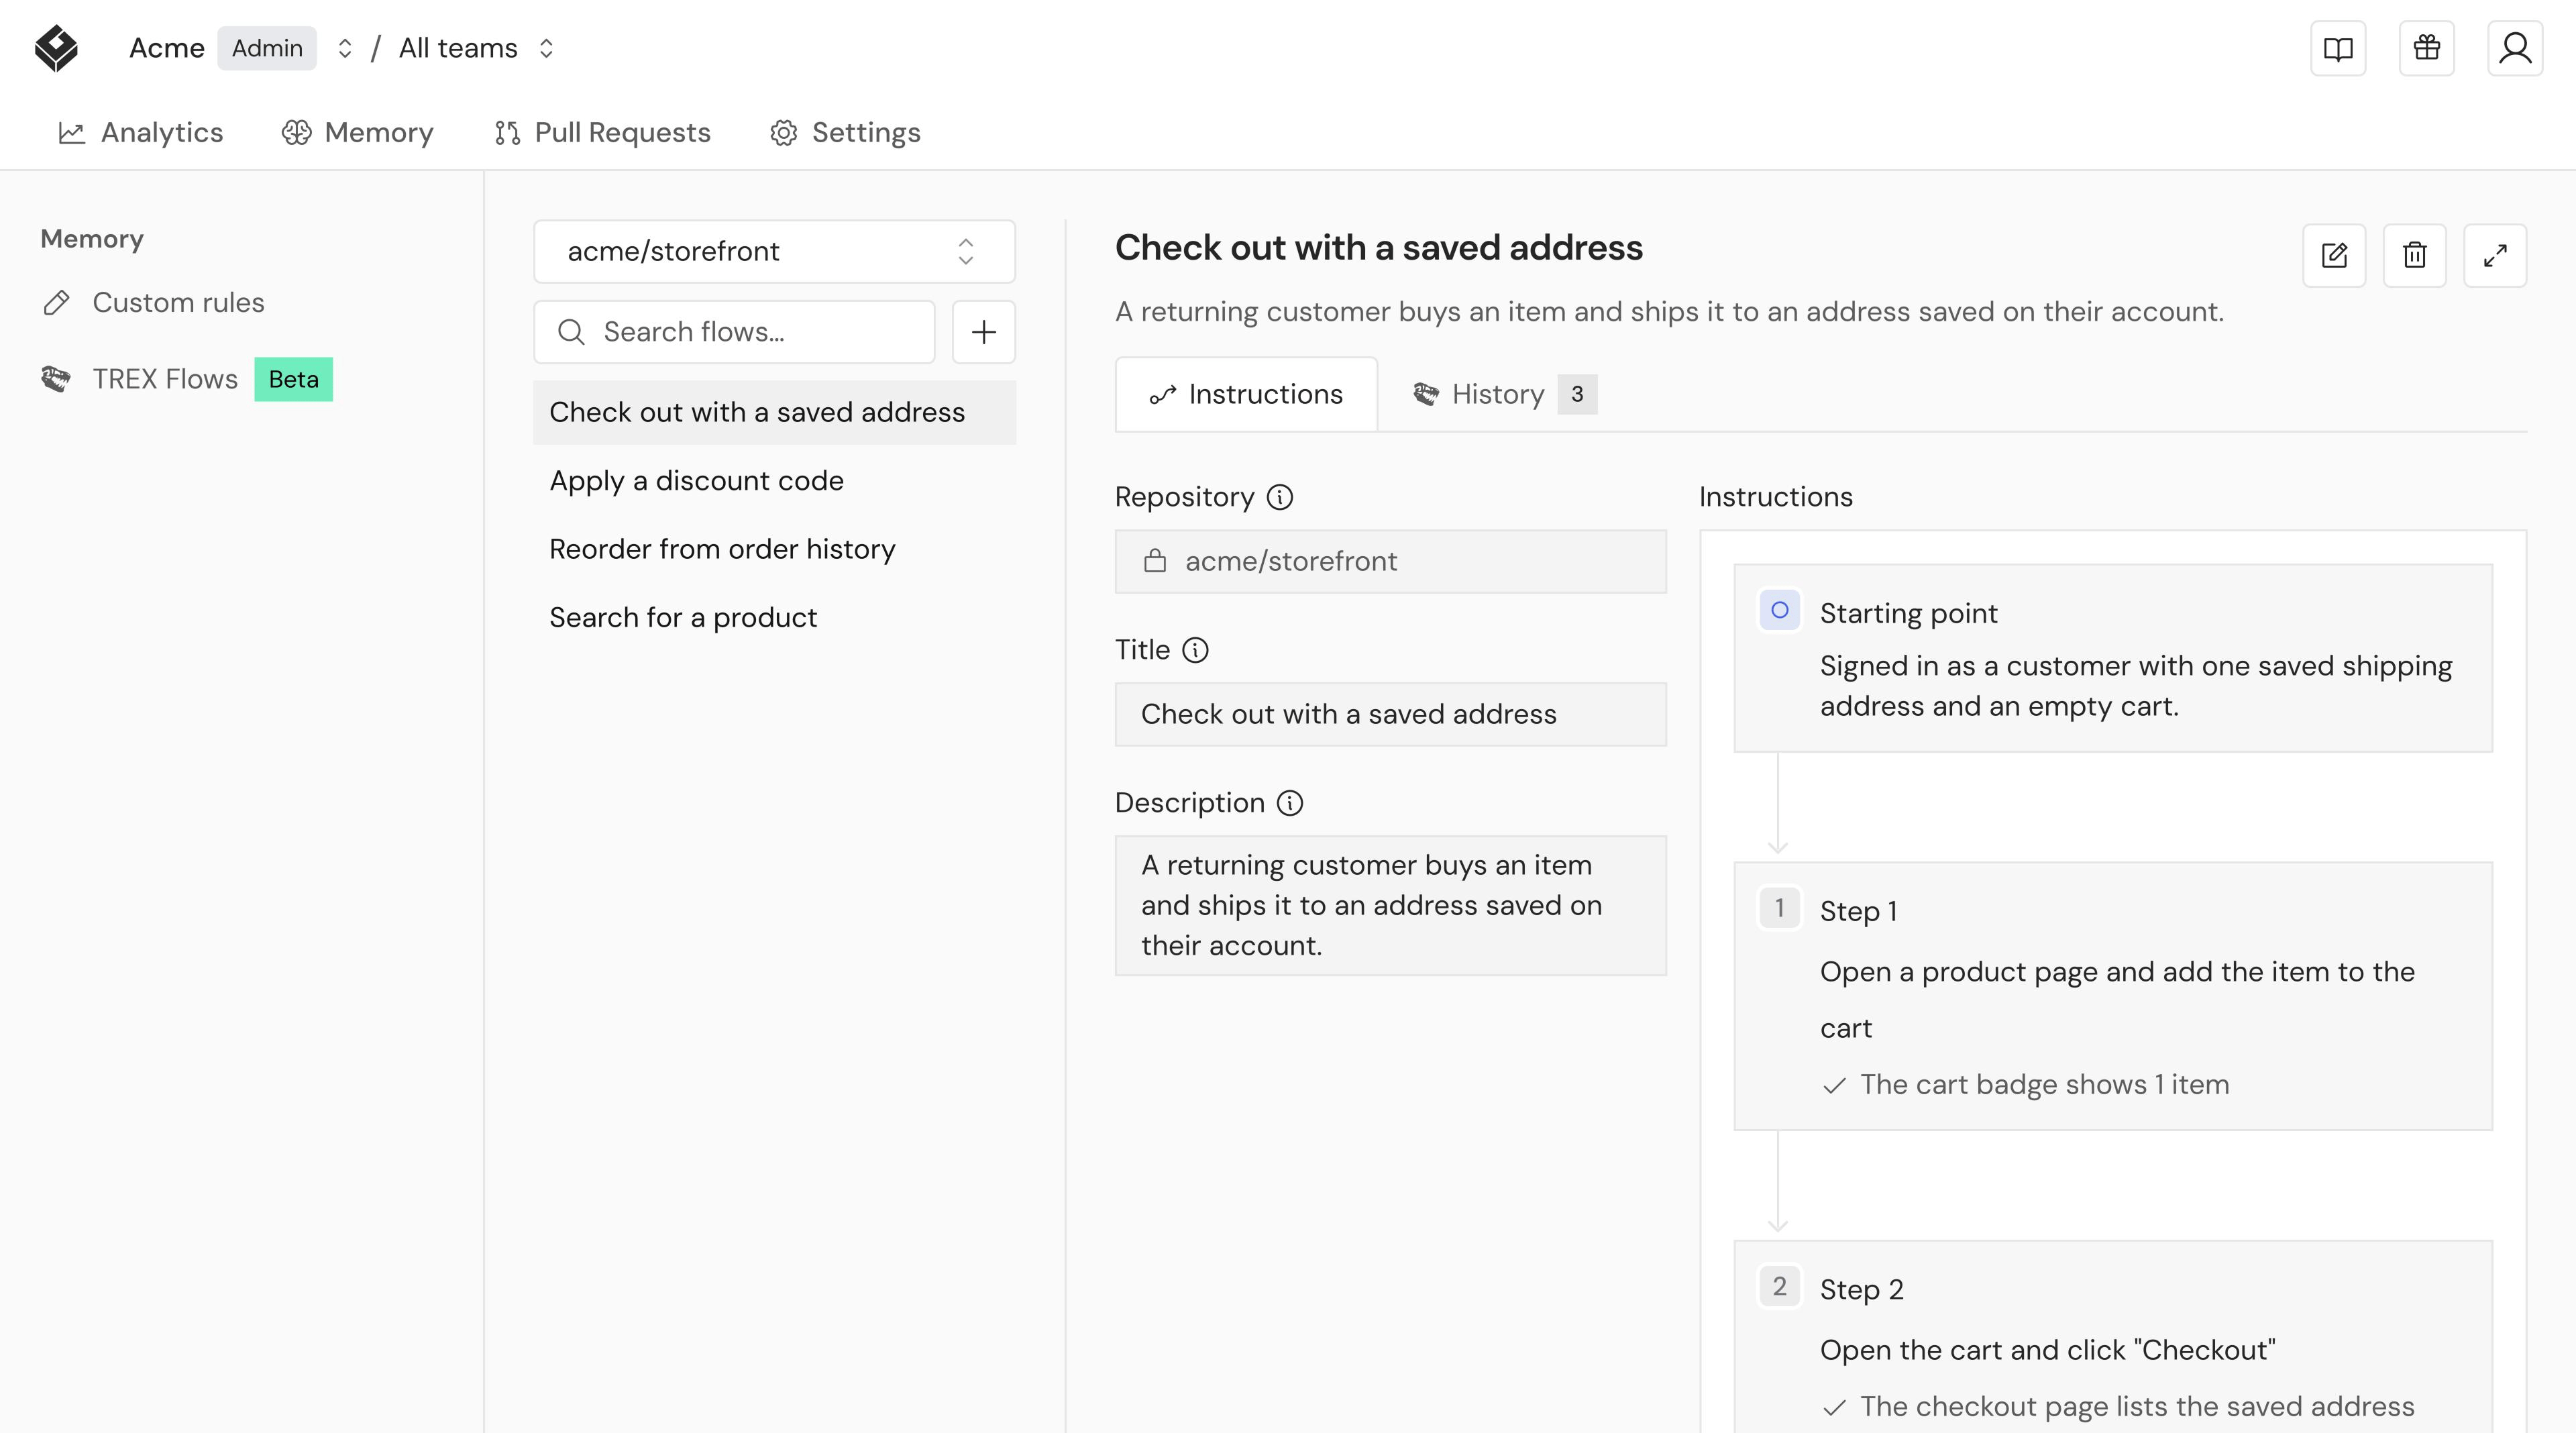Select the Search for a product flow
The height and width of the screenshot is (1433, 2576).
774,618
